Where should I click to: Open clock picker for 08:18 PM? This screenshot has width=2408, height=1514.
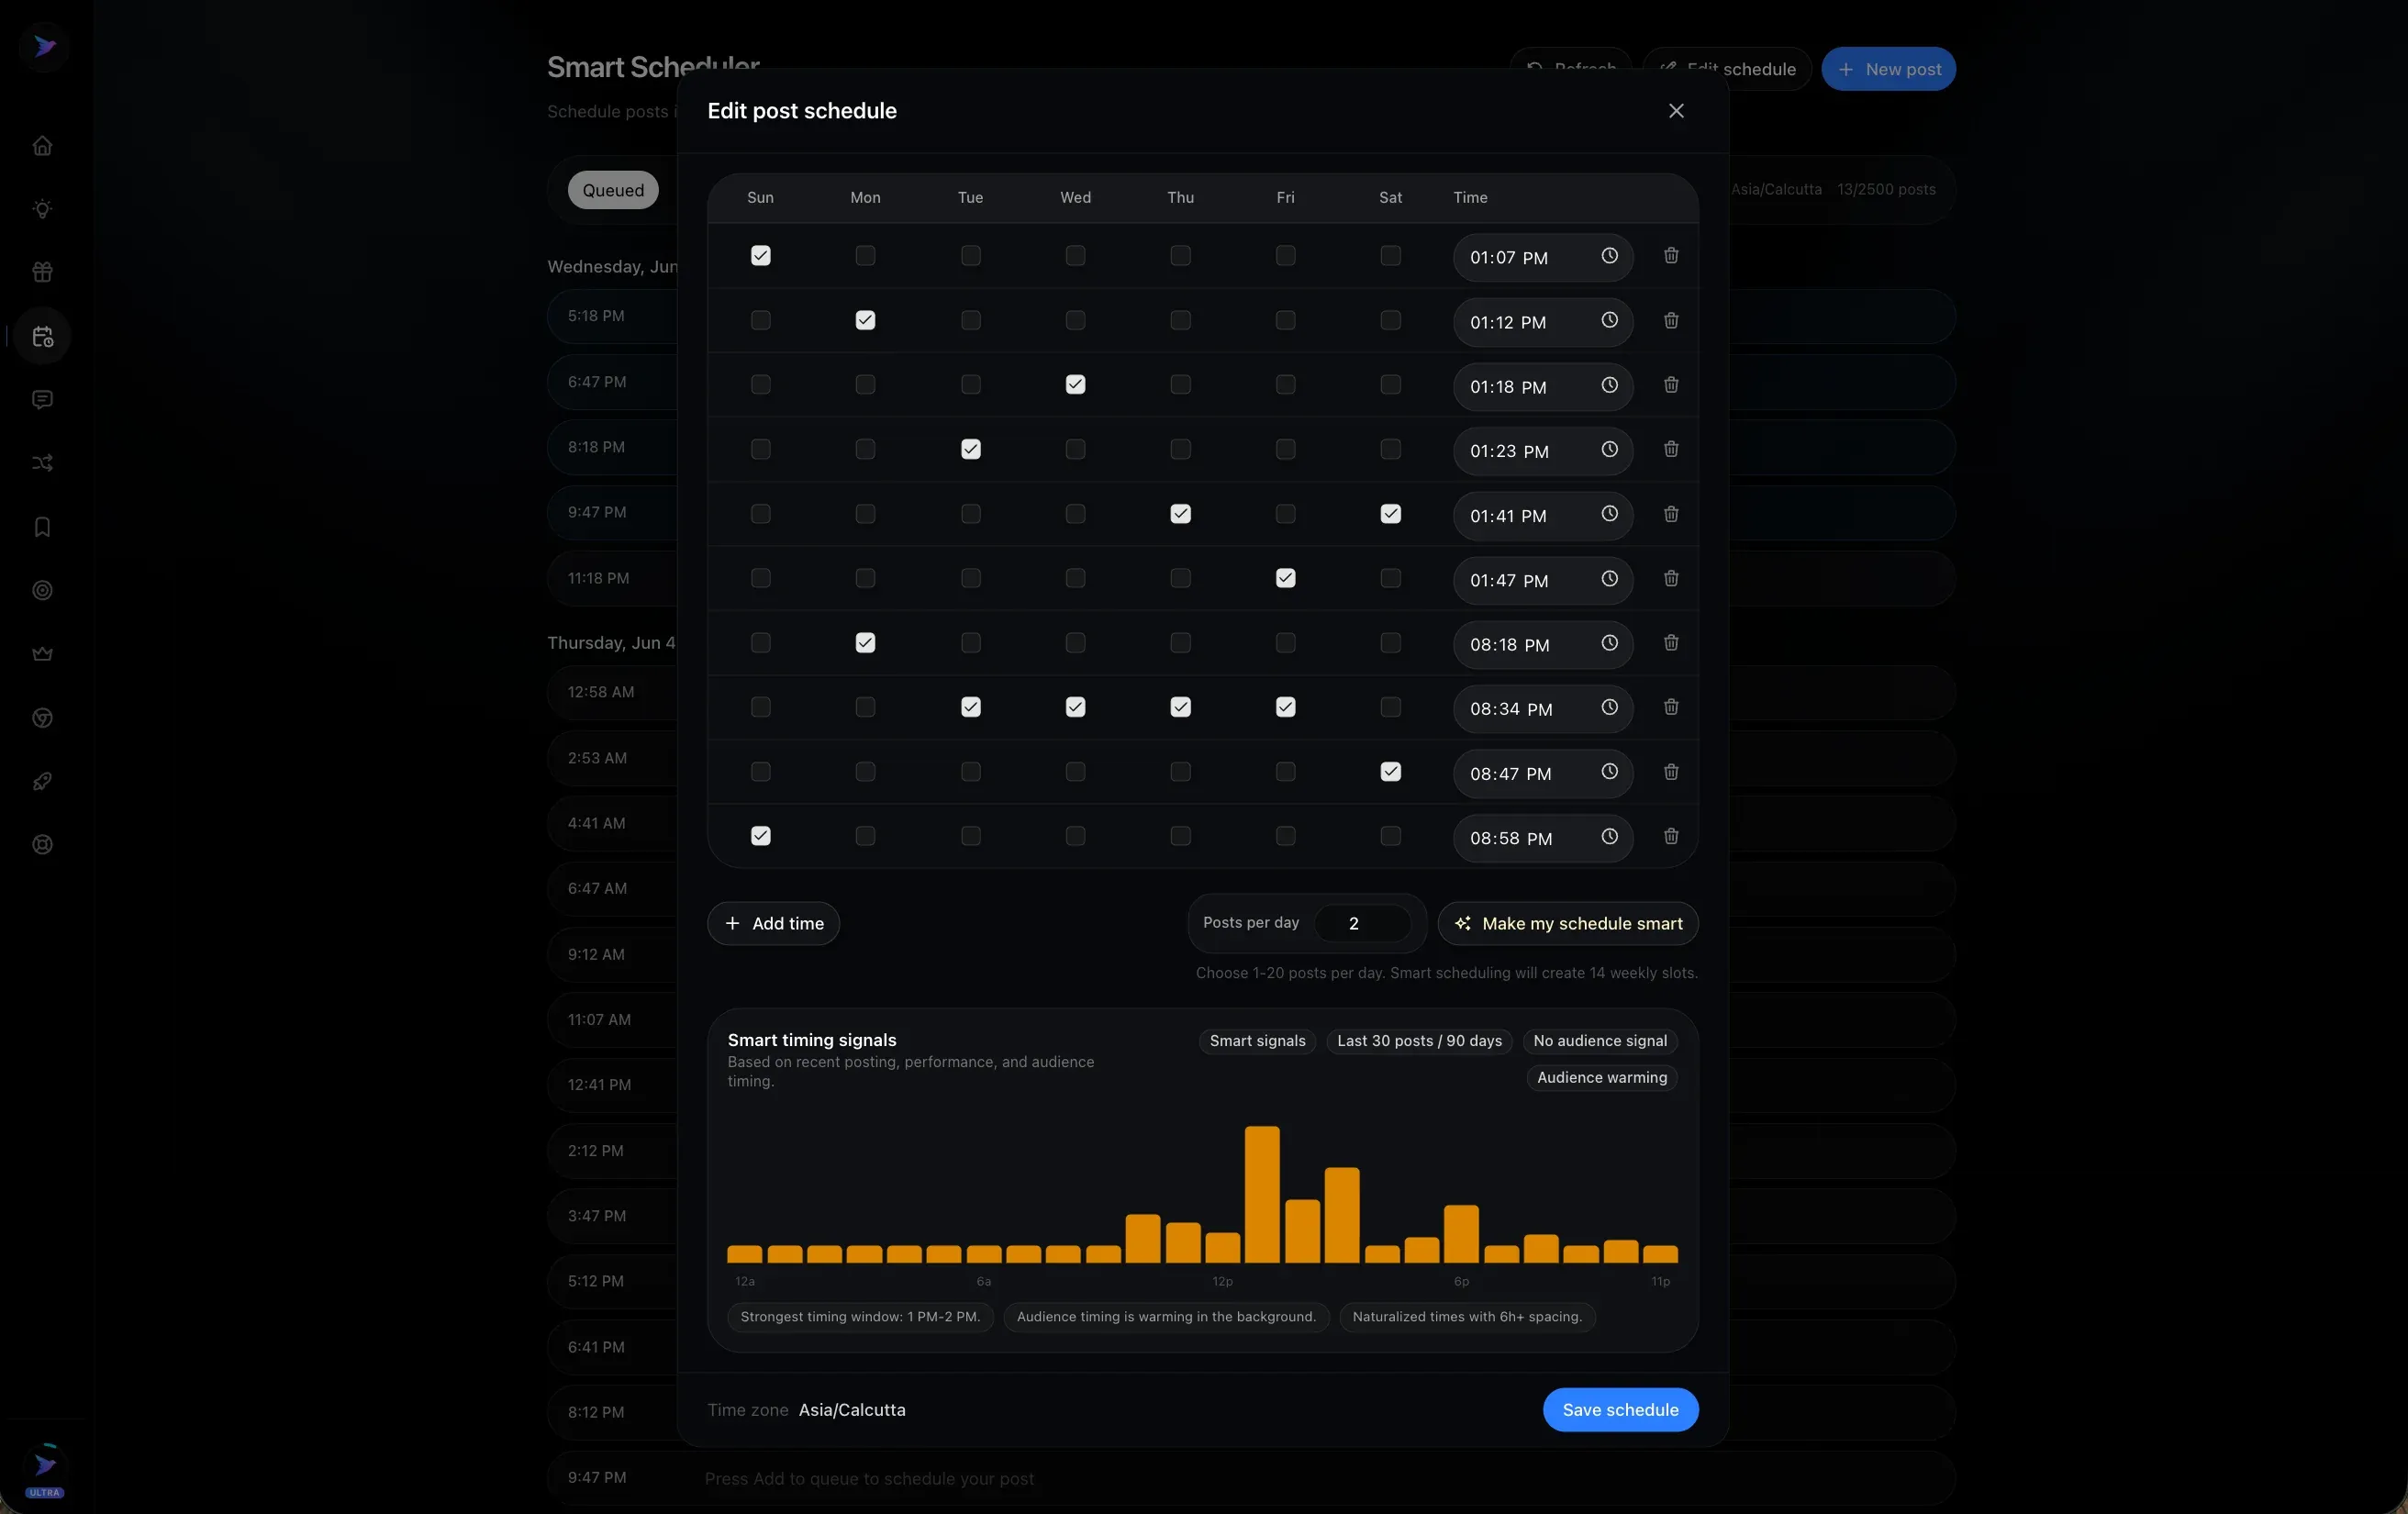(1609, 643)
